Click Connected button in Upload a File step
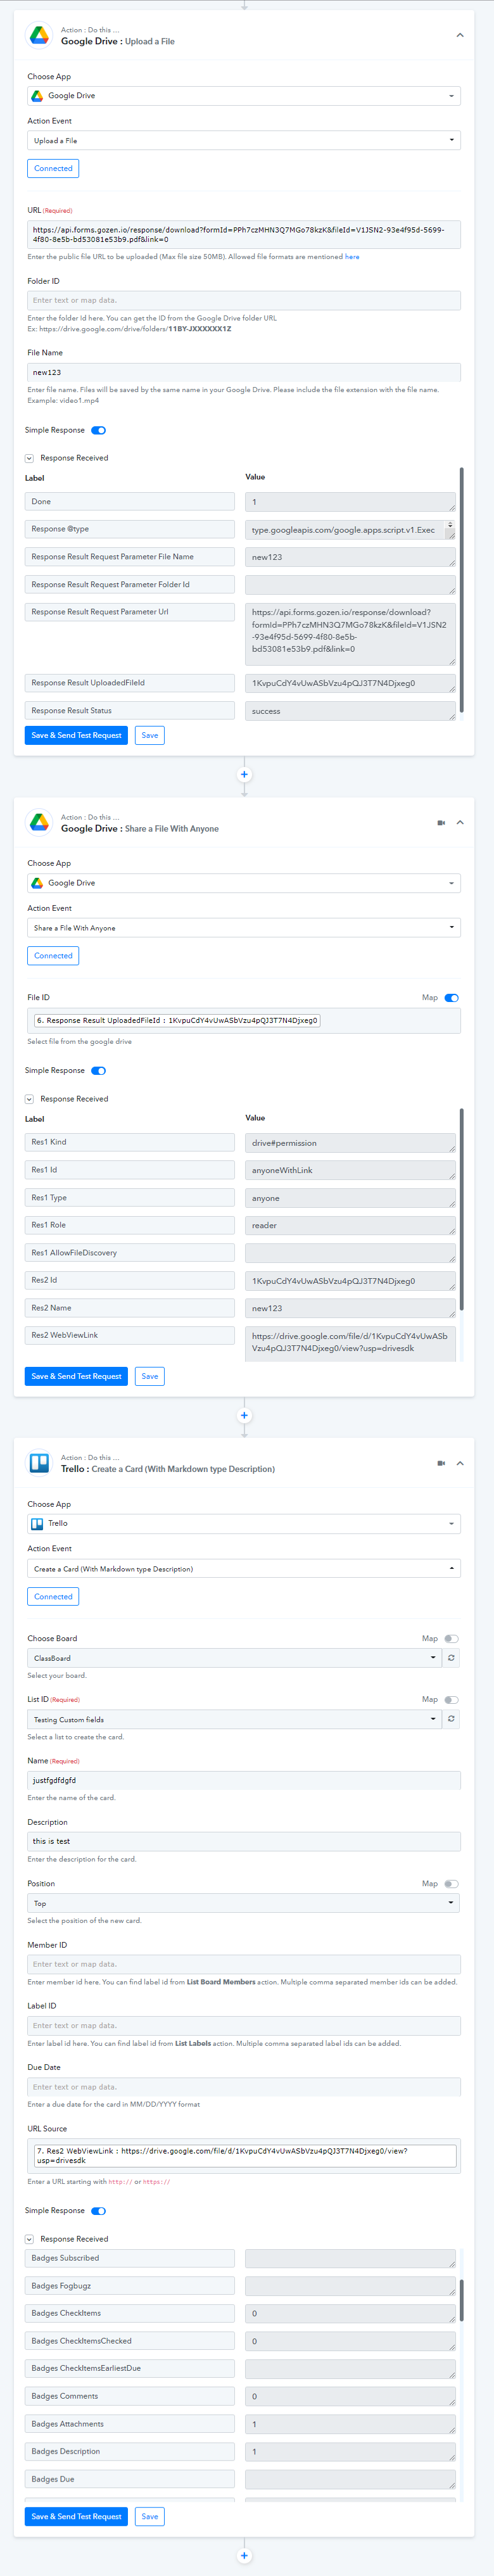This screenshot has width=494, height=2576. pyautogui.click(x=53, y=168)
